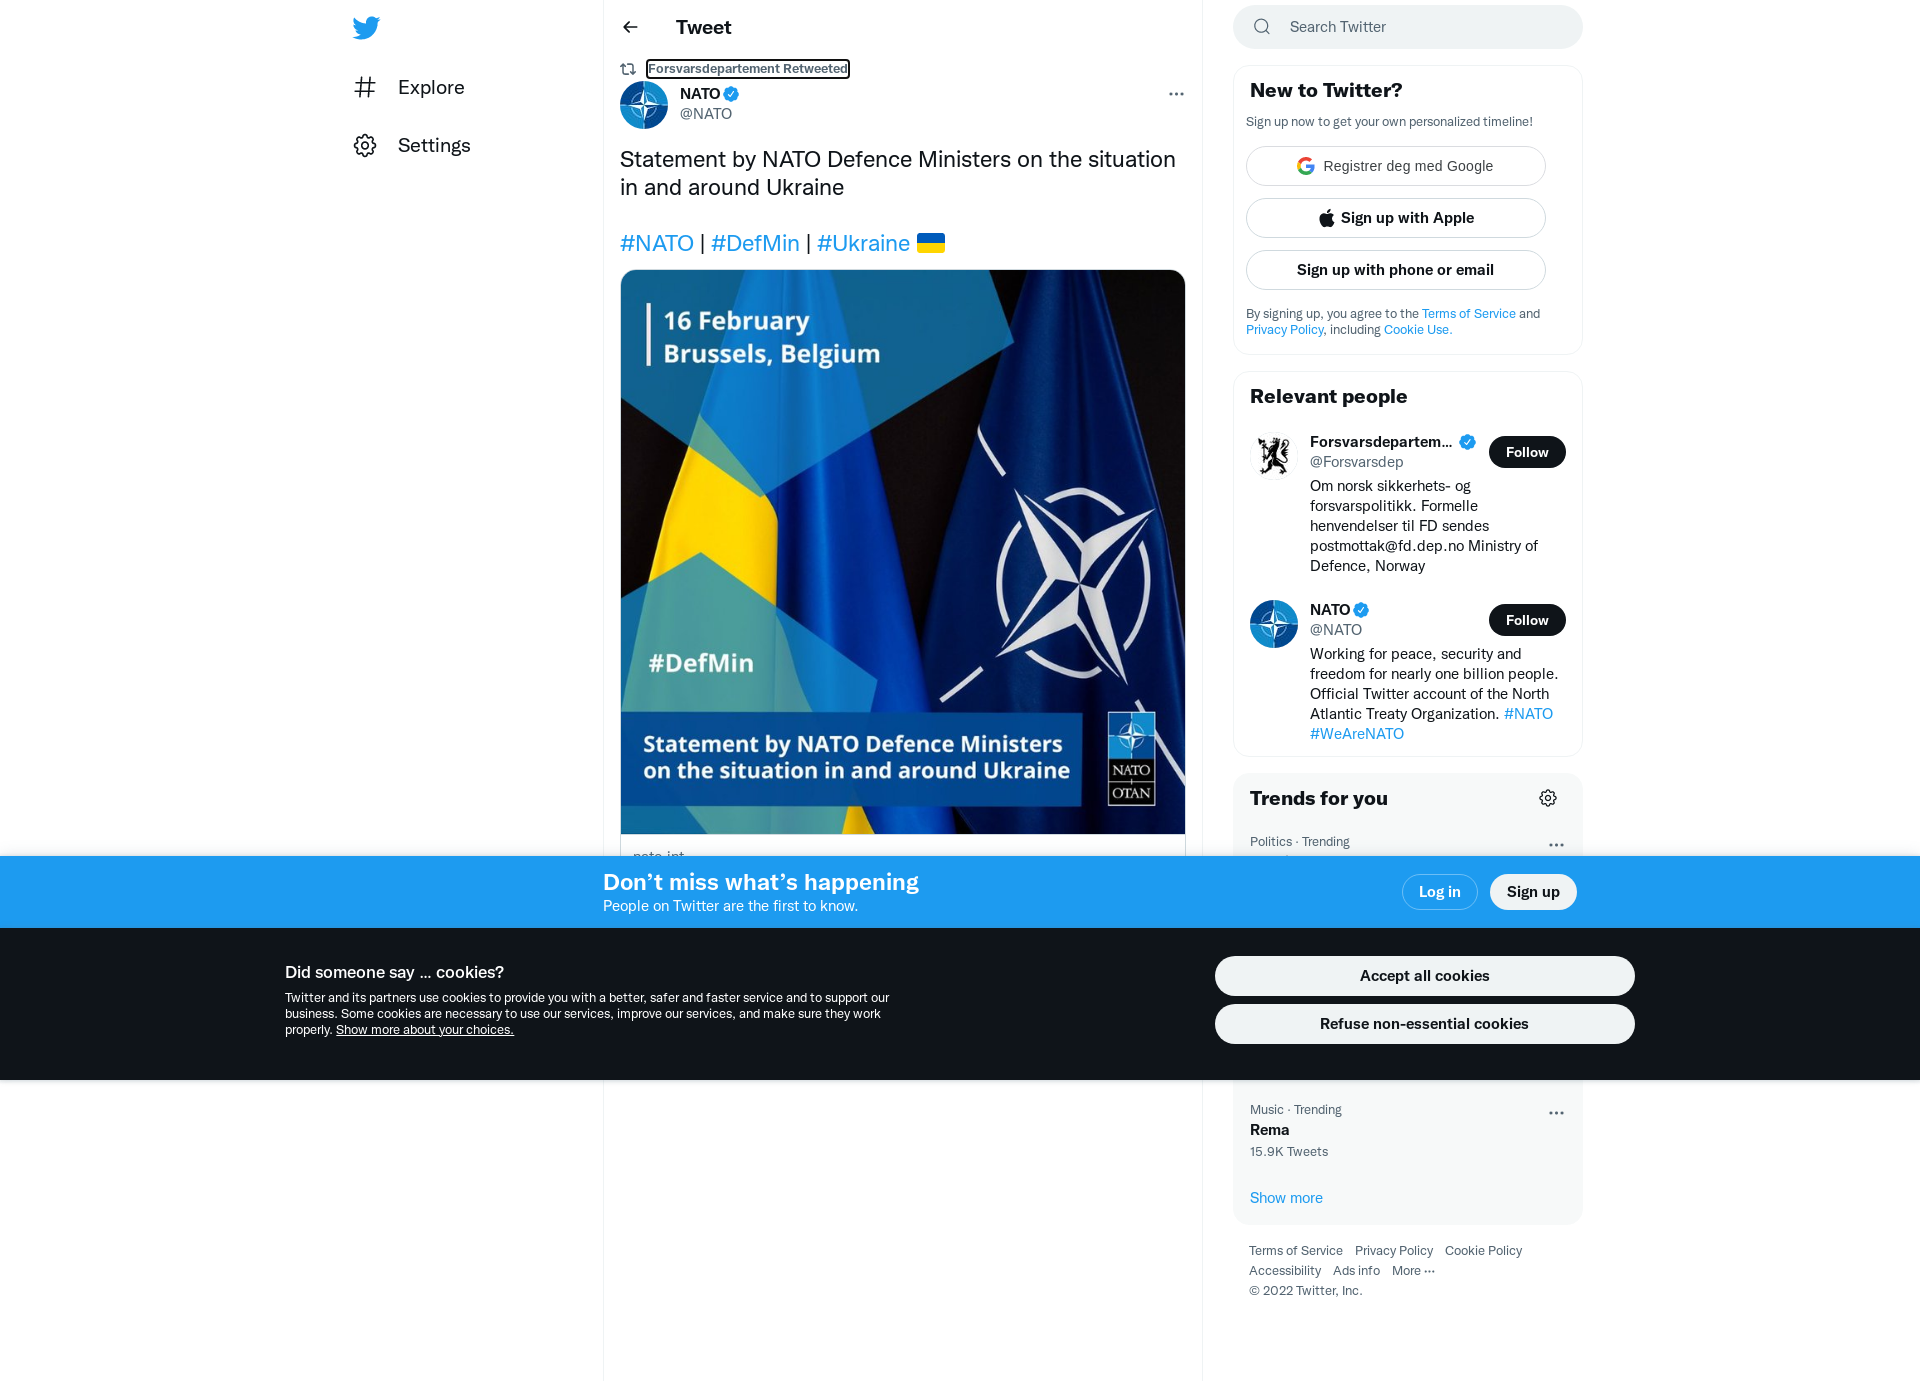
Task: Follow the NATO account
Action: click(1527, 620)
